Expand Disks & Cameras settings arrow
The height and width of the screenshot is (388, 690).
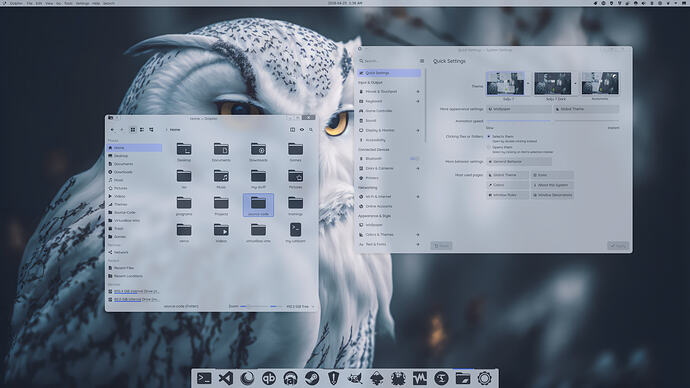[418, 168]
